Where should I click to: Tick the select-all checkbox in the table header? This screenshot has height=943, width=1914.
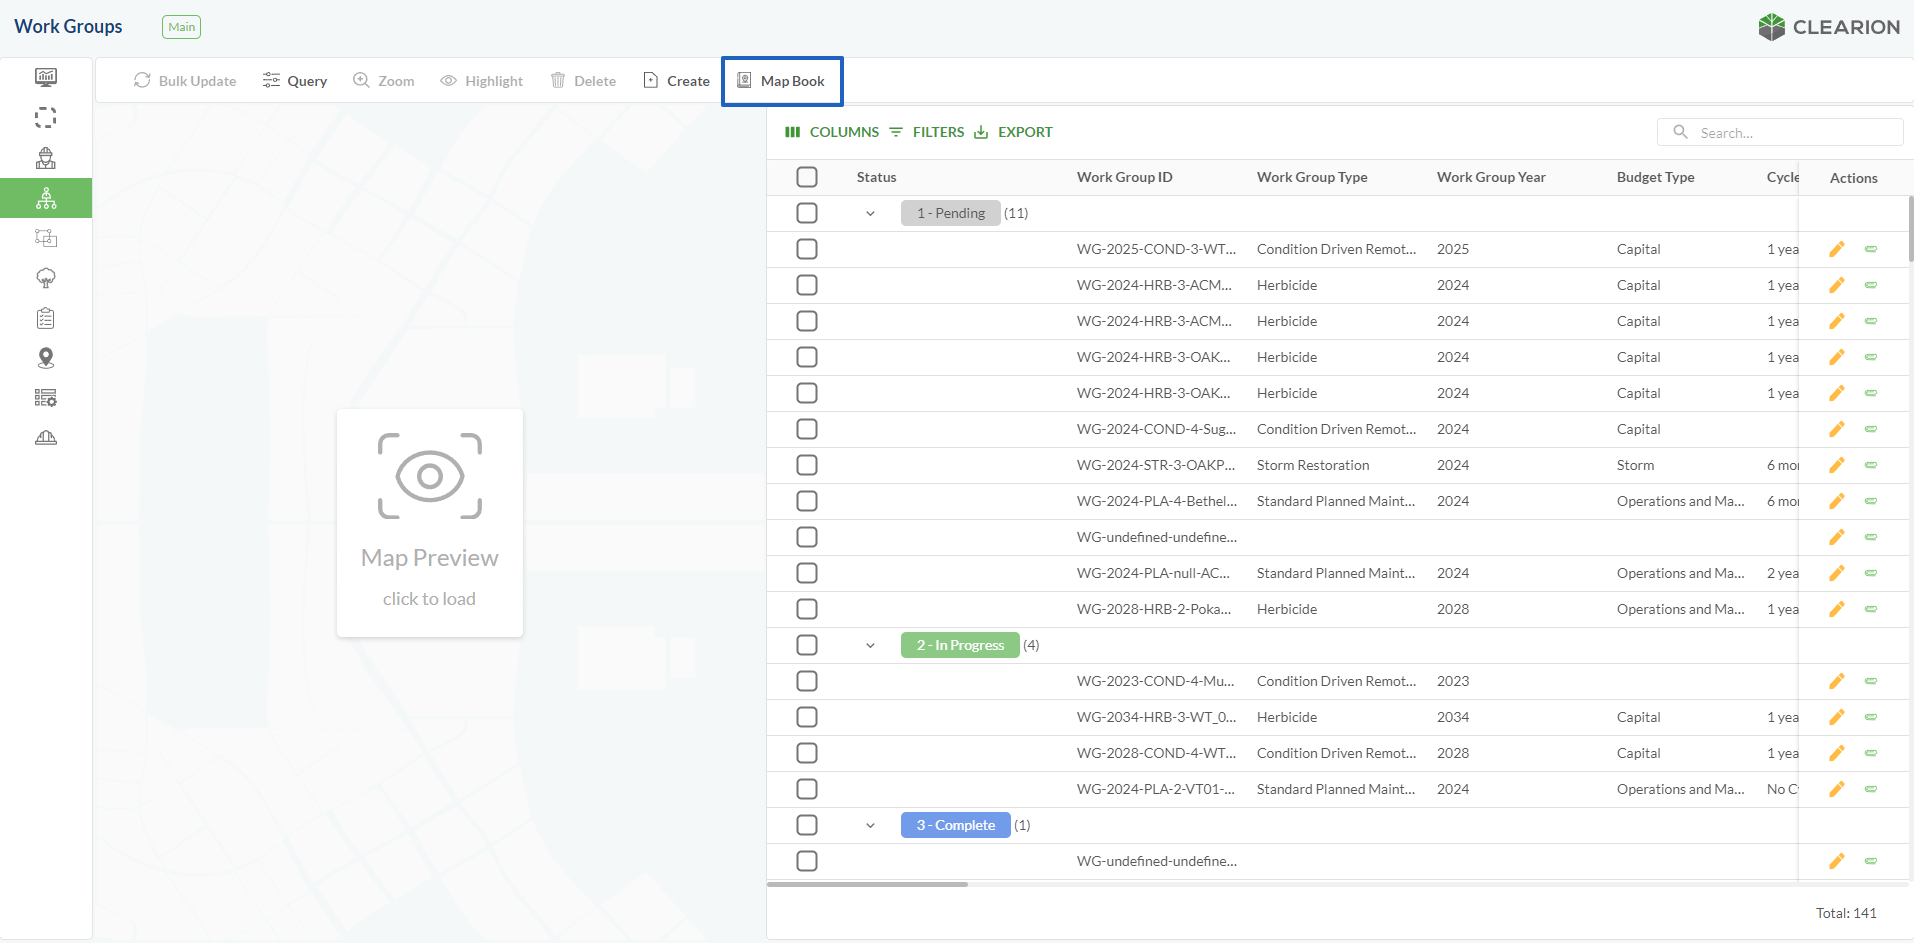(x=807, y=177)
